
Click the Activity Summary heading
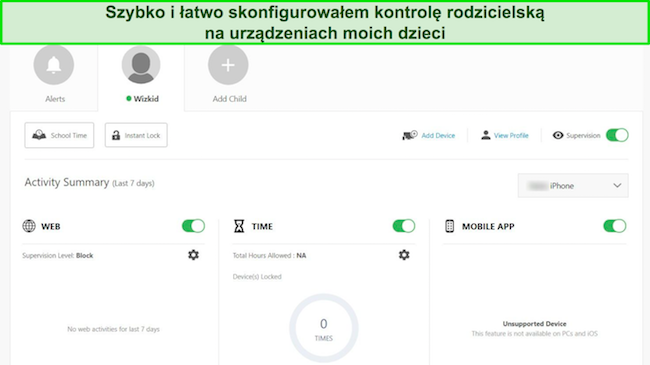[66, 182]
